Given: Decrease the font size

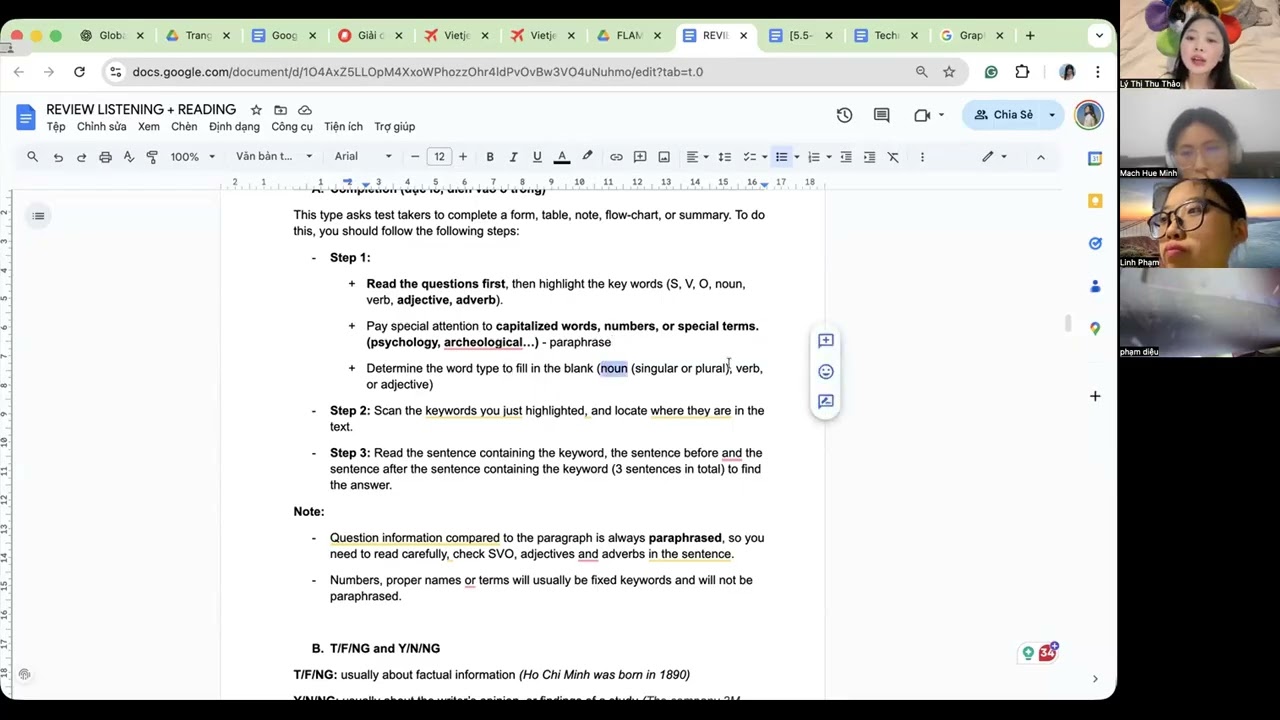Looking at the screenshot, I should 415,157.
